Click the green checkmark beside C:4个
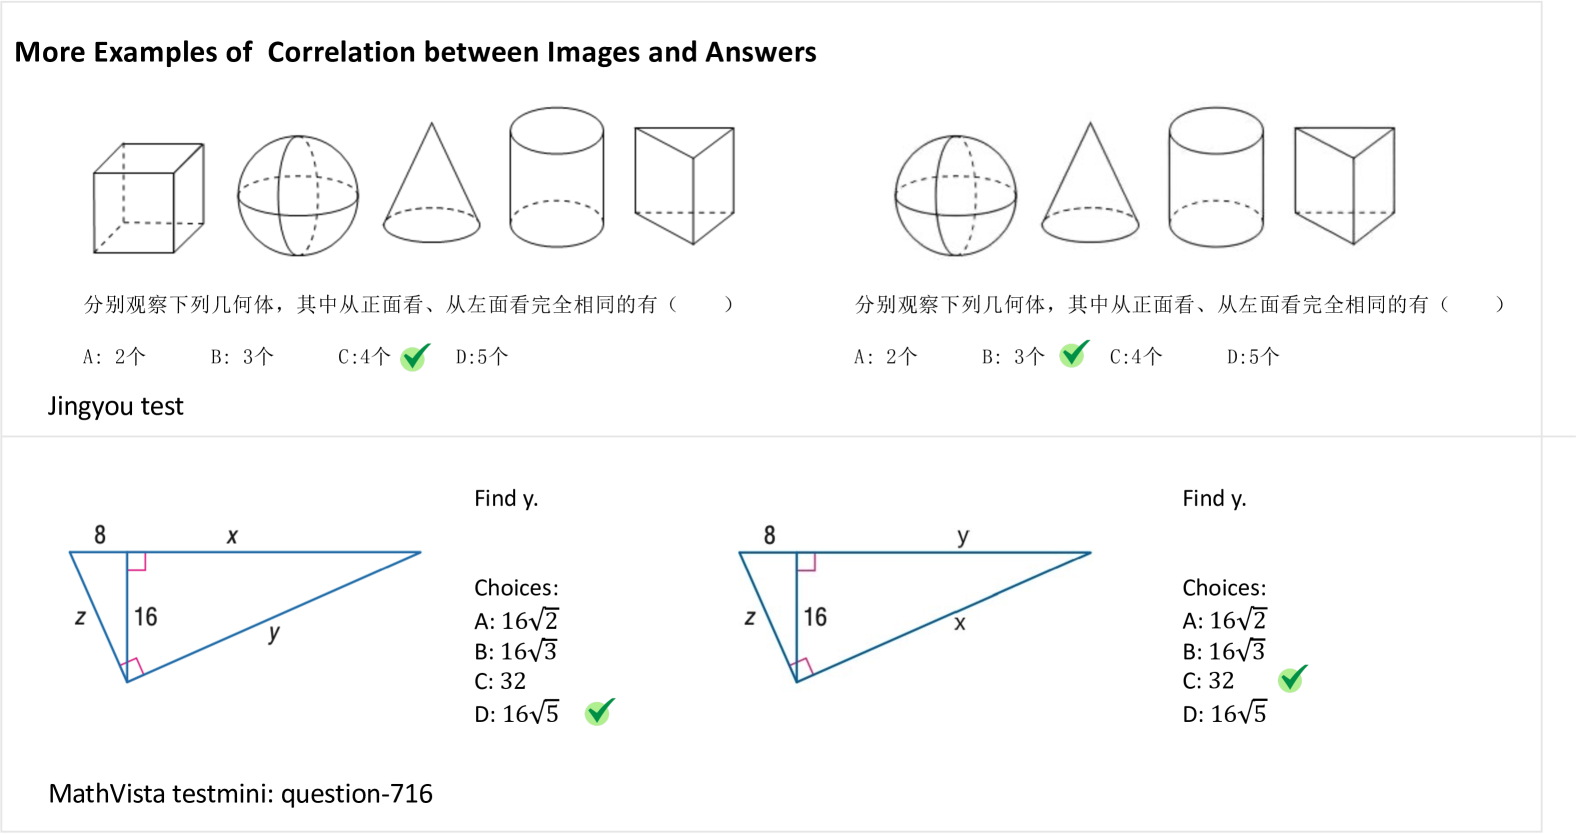Viewport: 1578px width, 834px height. 415,357
